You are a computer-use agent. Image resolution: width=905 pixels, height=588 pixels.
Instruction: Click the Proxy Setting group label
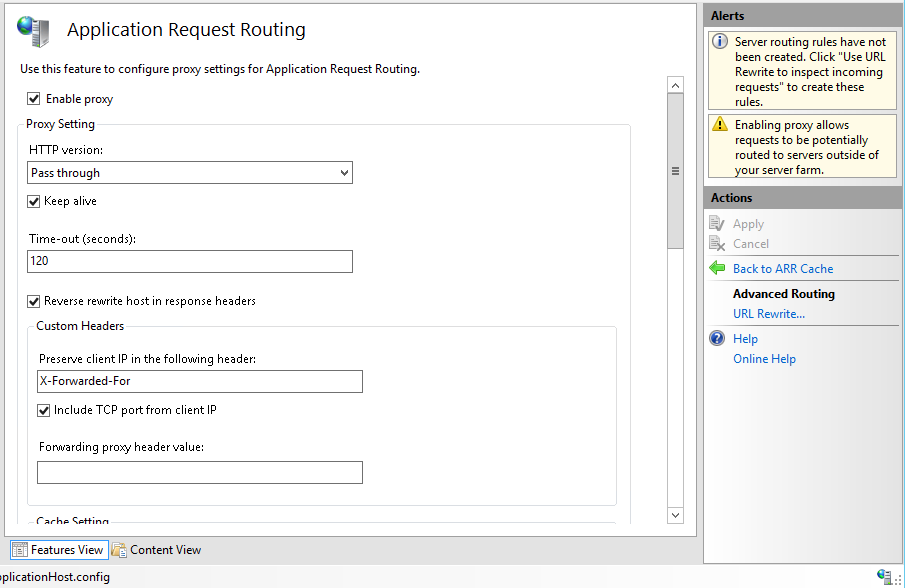(61, 123)
